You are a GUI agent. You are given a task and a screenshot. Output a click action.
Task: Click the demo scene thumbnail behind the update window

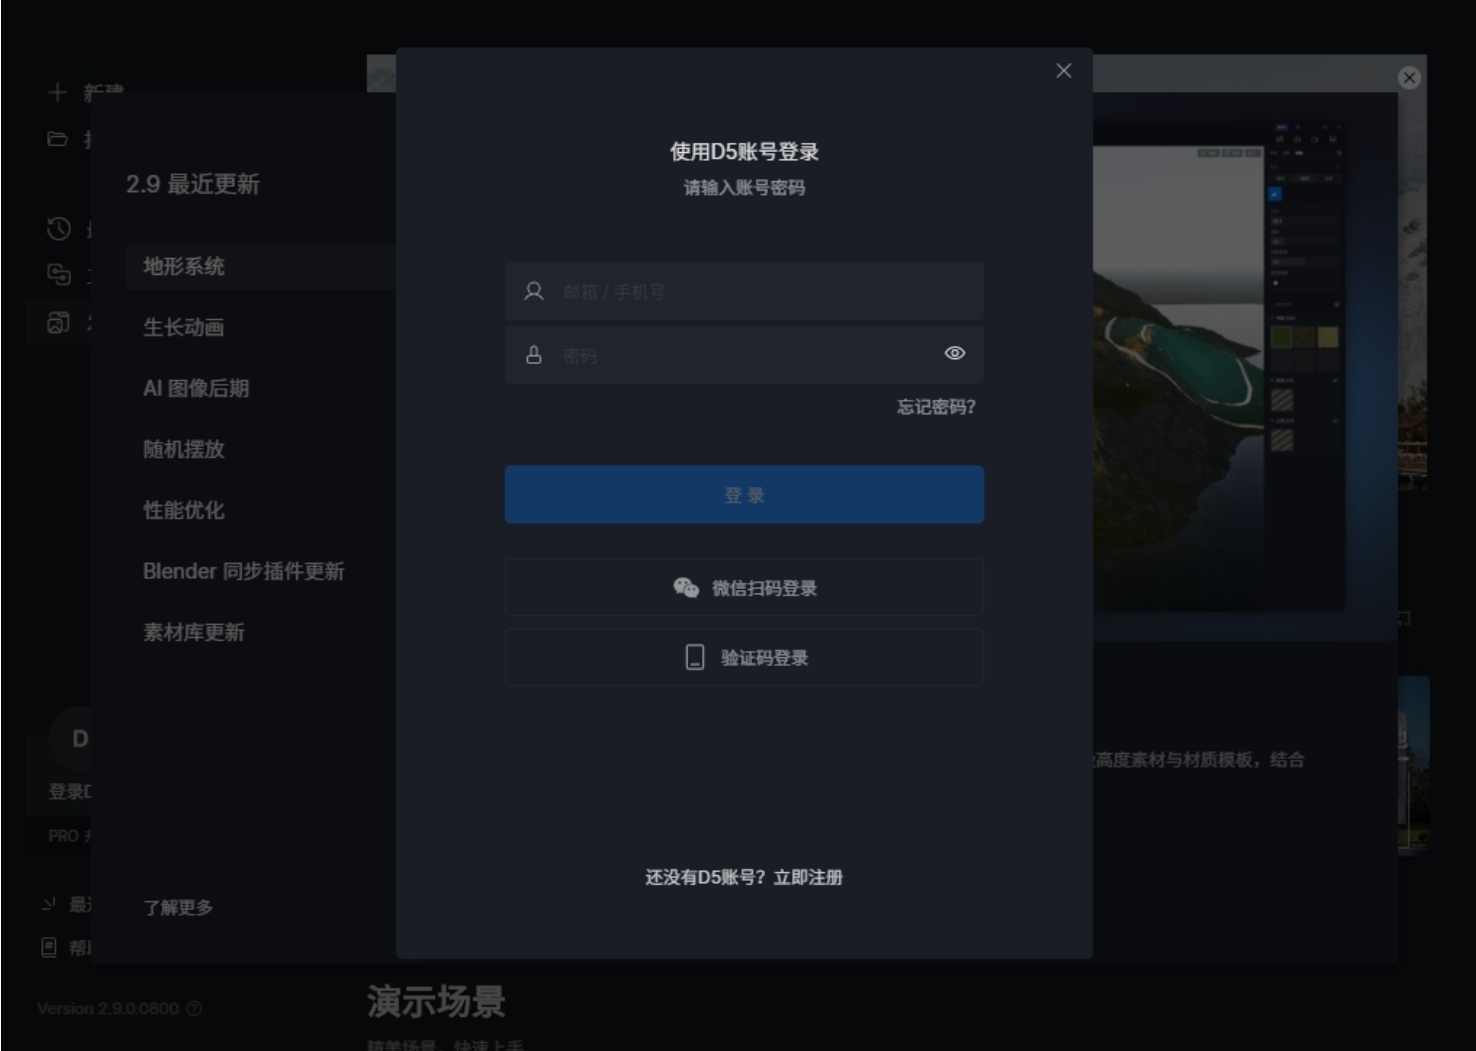point(1413,765)
